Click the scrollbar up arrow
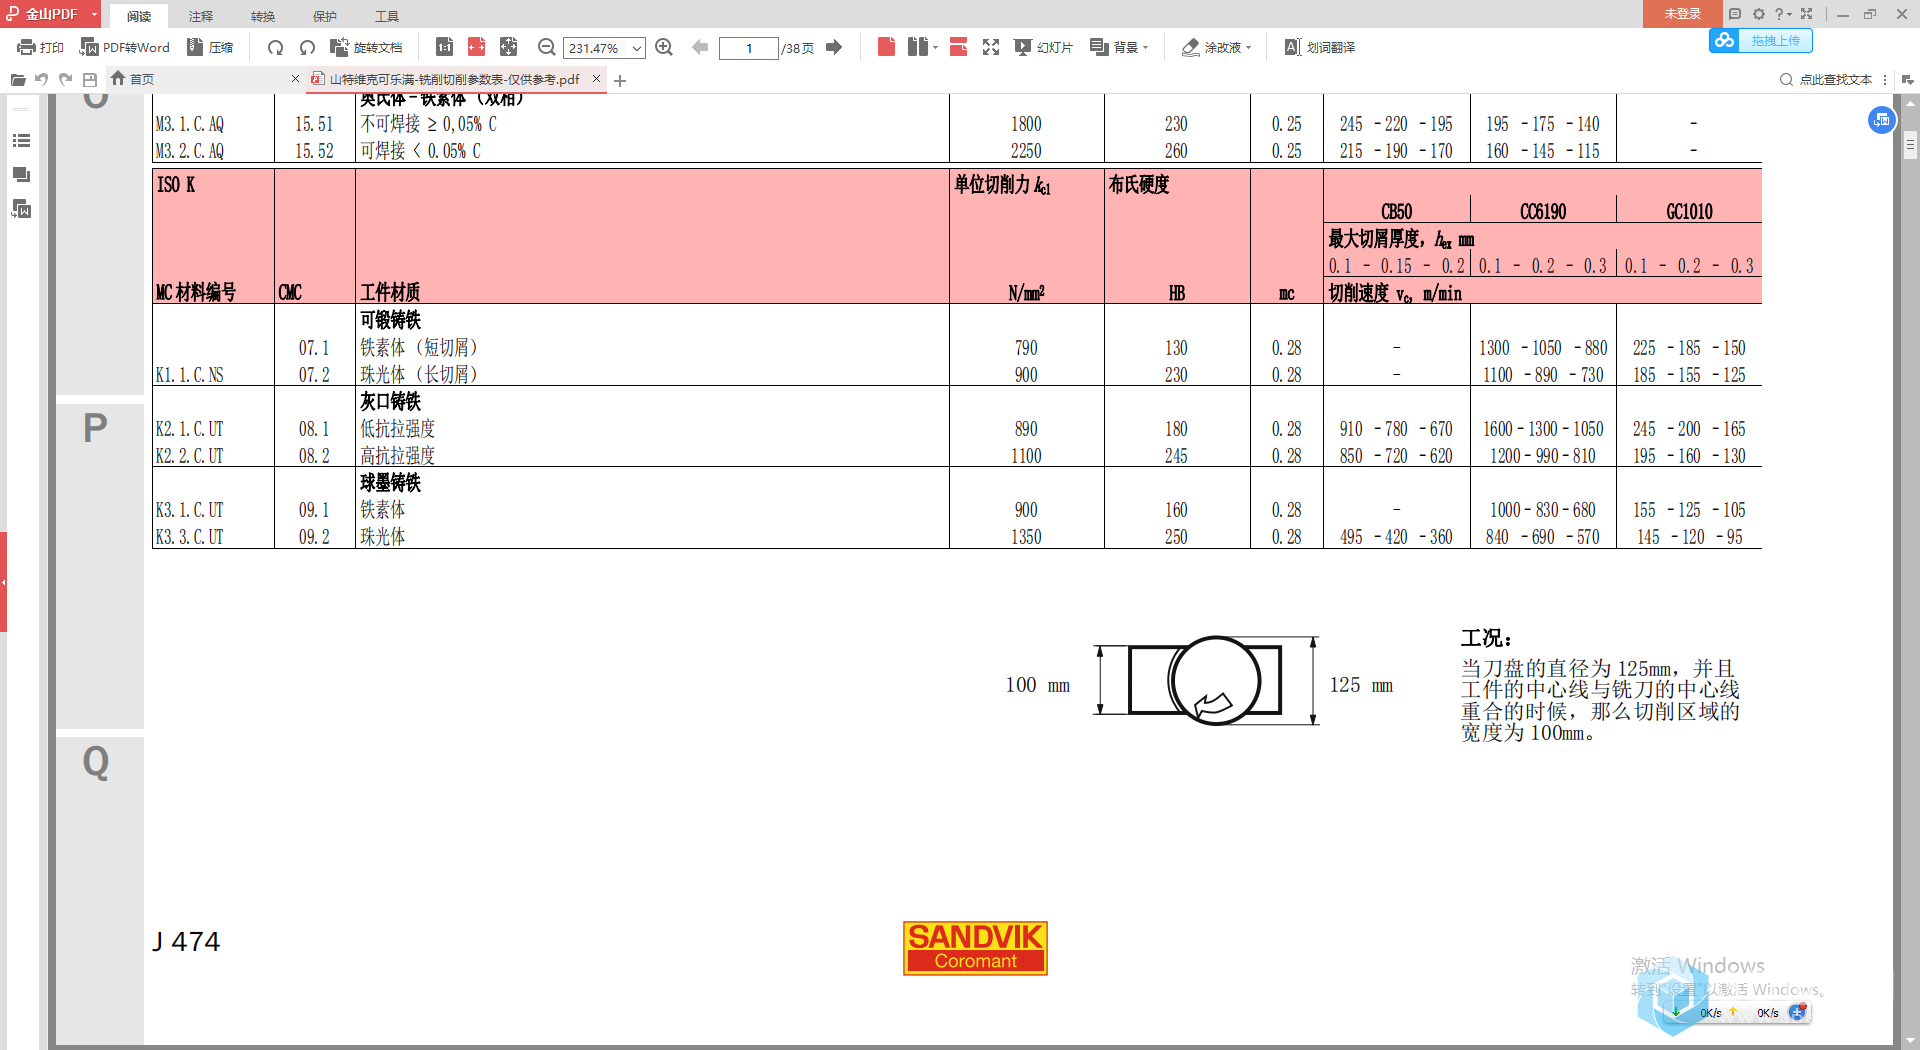 point(1910,102)
